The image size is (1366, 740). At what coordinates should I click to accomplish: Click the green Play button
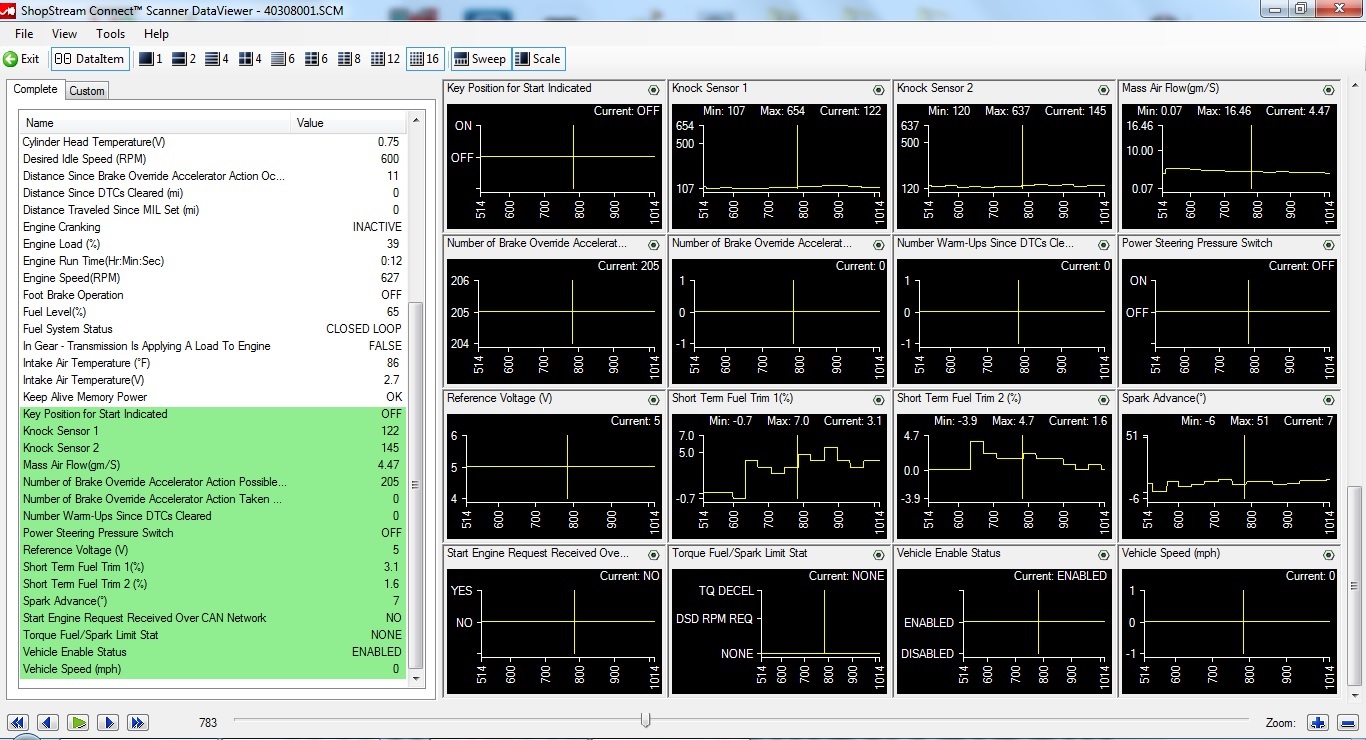click(x=79, y=722)
